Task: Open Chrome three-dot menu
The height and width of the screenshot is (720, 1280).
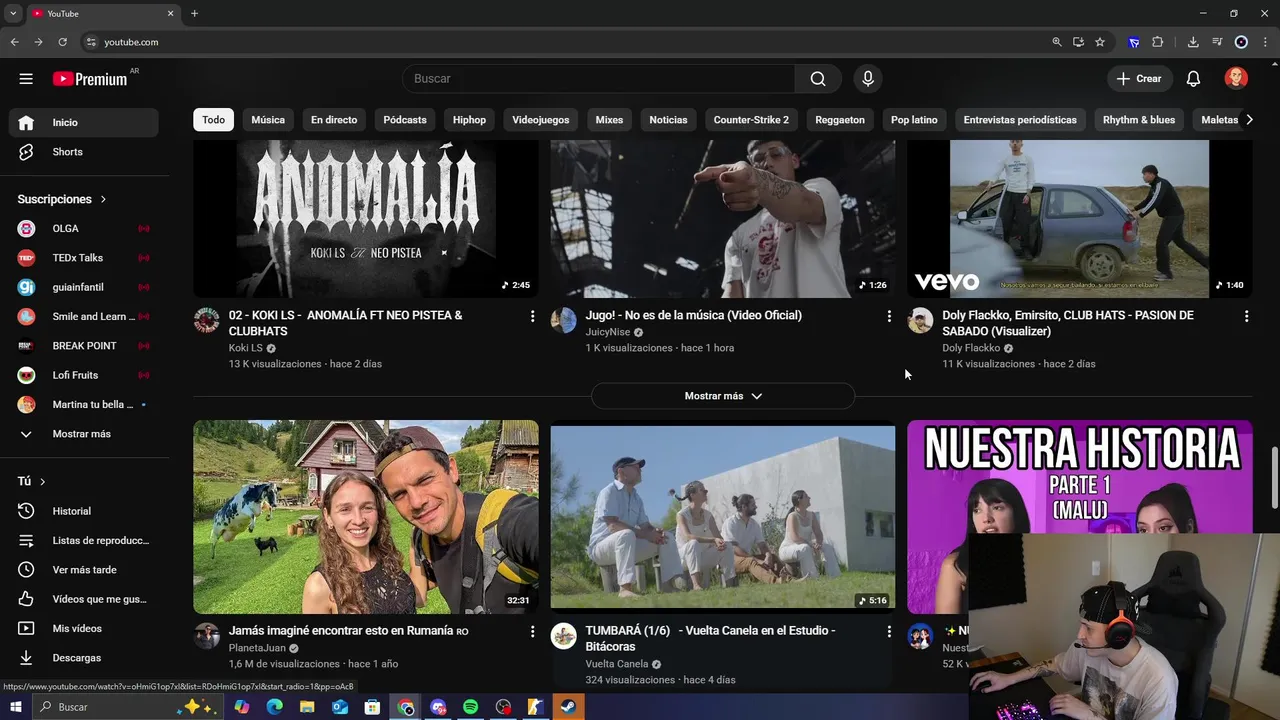Action: coord(1266,42)
